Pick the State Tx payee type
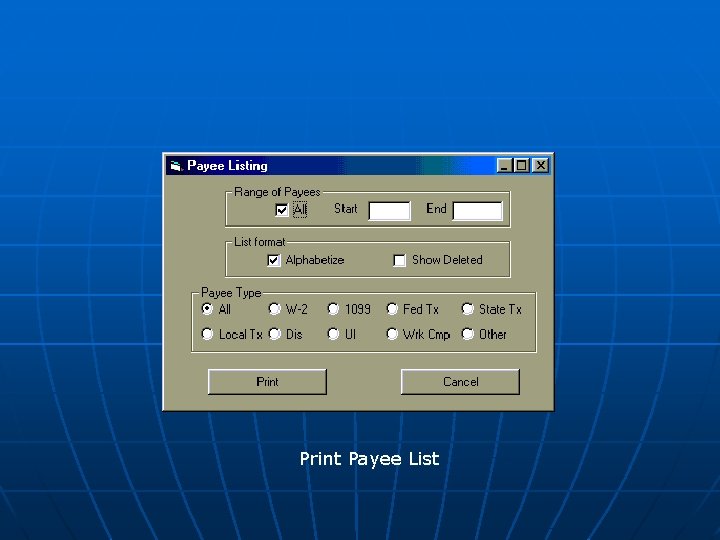 pyautogui.click(x=467, y=309)
